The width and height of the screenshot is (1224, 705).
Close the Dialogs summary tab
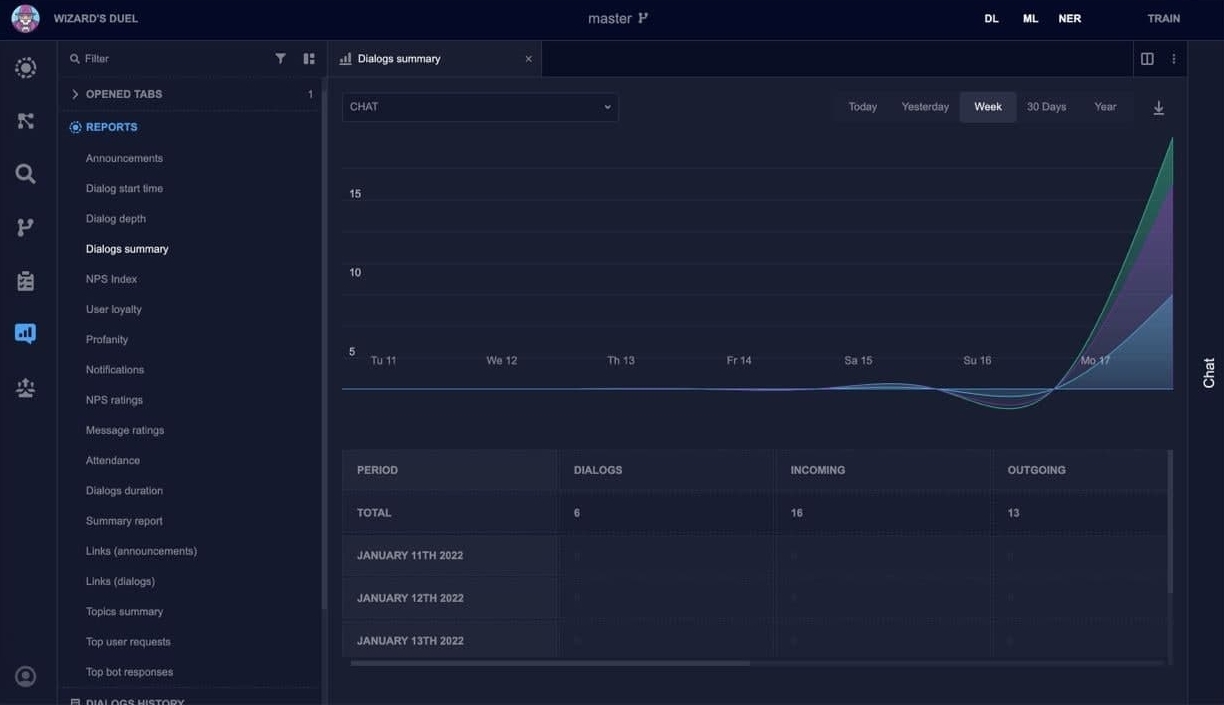coord(528,59)
